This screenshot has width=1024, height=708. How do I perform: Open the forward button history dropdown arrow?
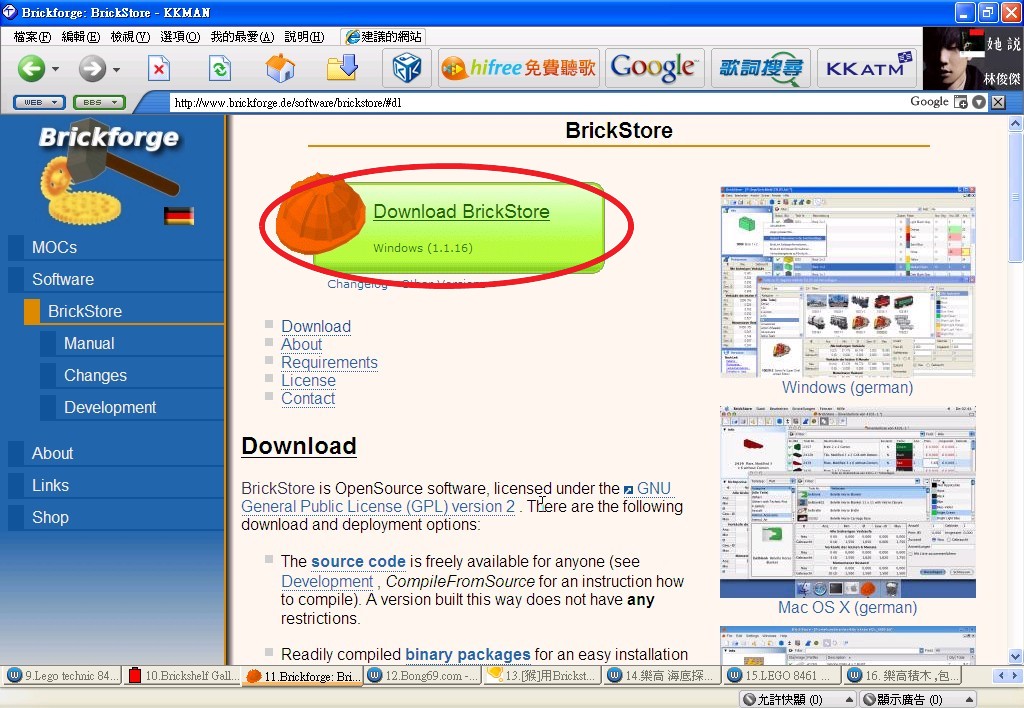tap(116, 69)
